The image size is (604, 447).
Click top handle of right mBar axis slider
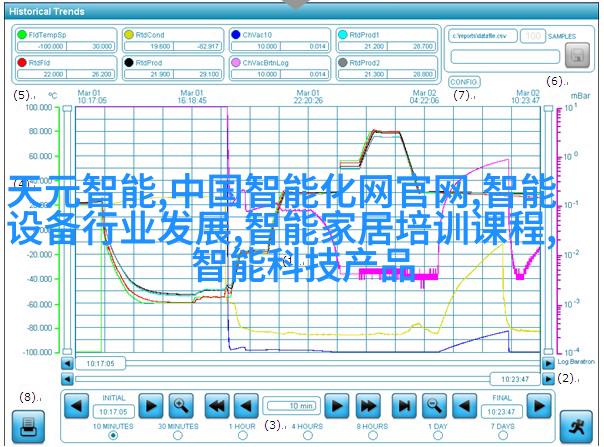coord(548,108)
